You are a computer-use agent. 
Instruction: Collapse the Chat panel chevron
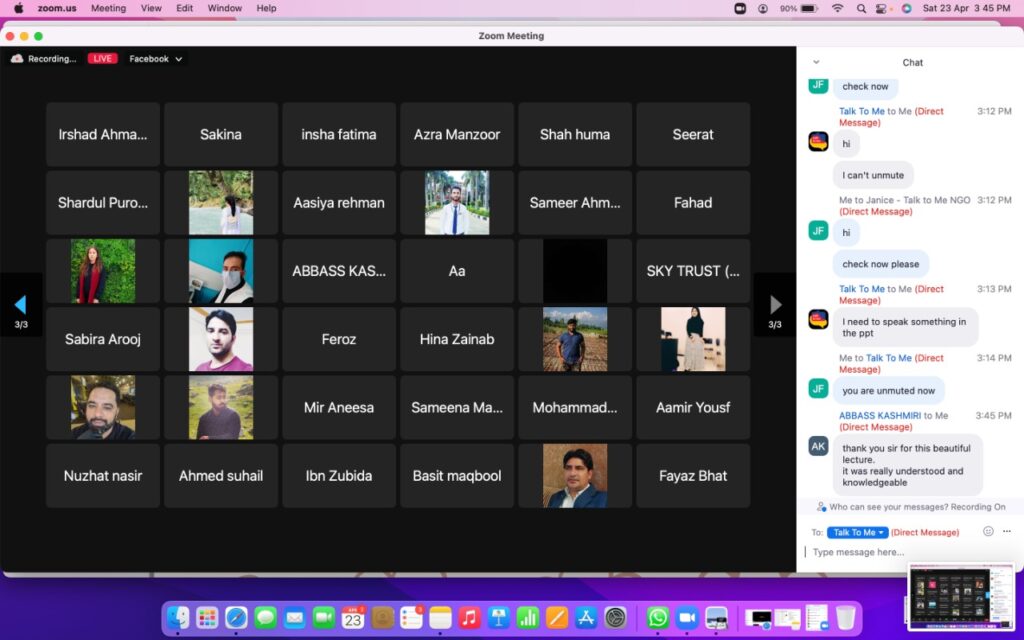[816, 62]
